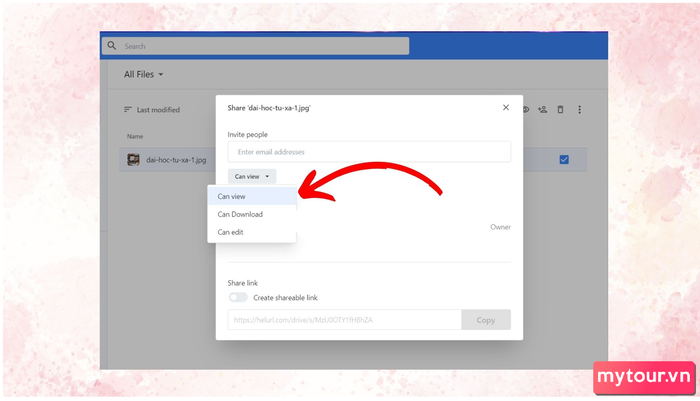Click the add person share icon
700x401 pixels.
click(542, 109)
